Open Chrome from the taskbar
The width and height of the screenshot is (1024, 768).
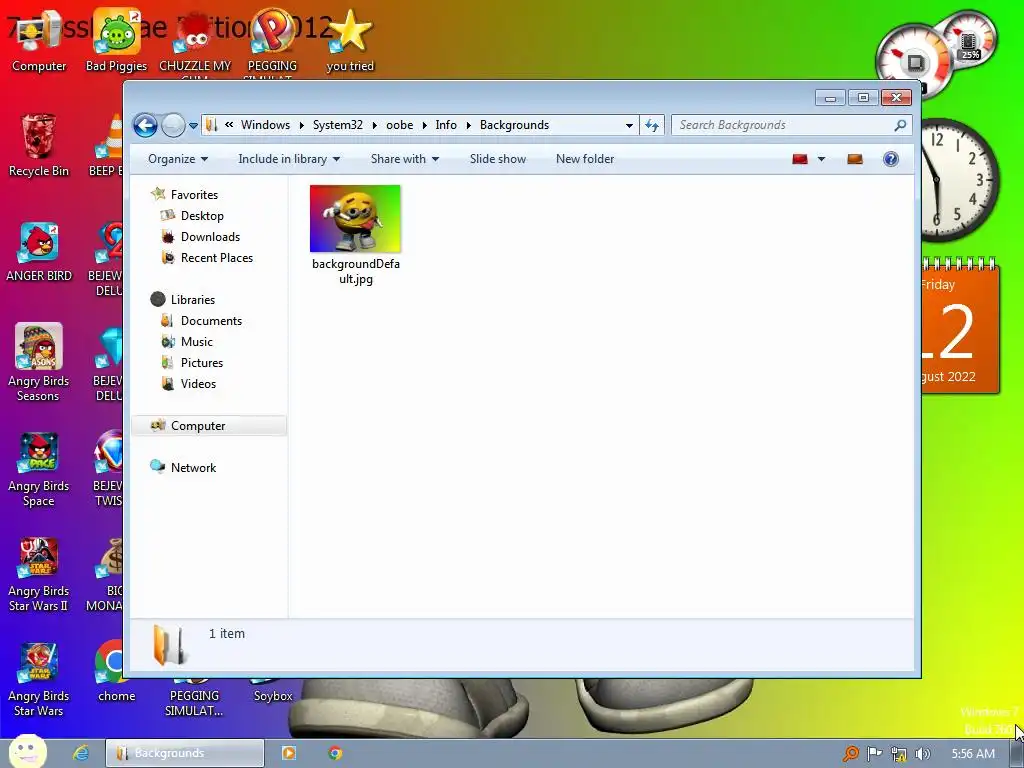tap(335, 753)
